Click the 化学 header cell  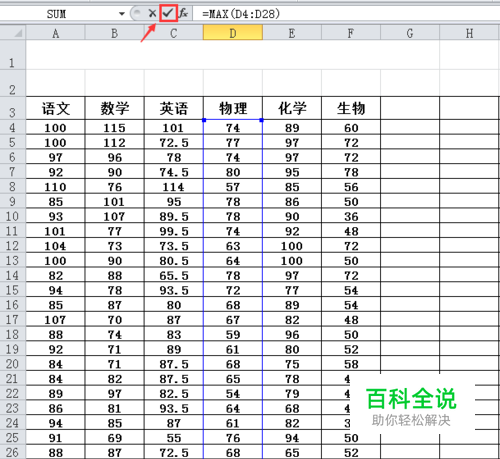coord(292,108)
